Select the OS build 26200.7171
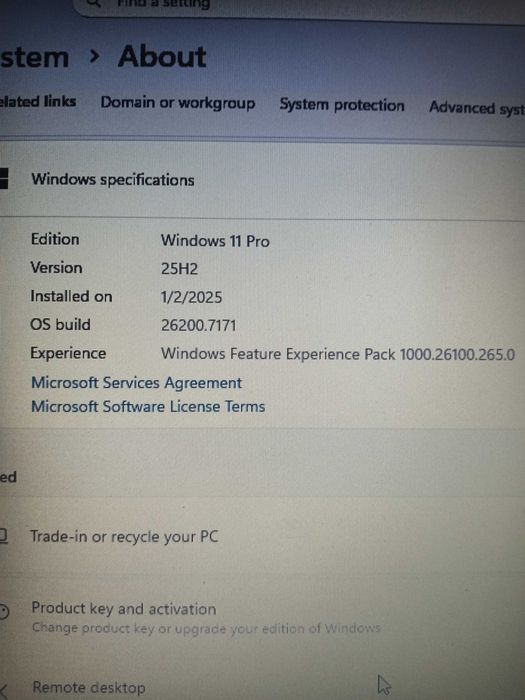The image size is (525, 700). pos(199,325)
